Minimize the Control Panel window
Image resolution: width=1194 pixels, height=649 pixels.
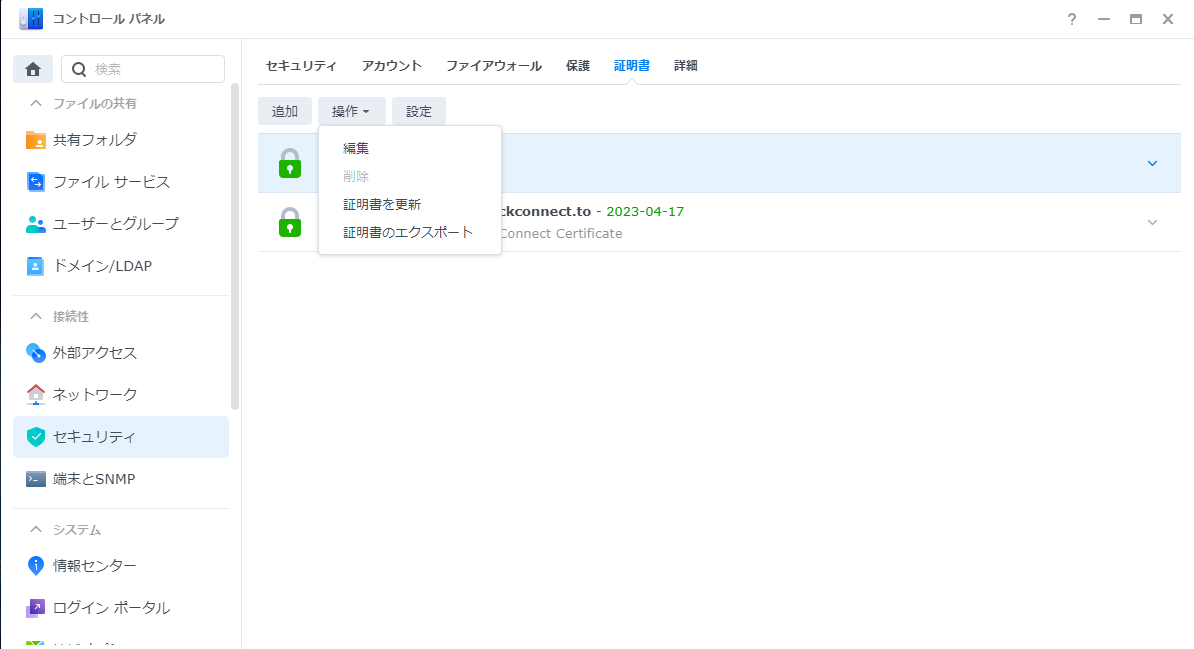click(x=1103, y=19)
